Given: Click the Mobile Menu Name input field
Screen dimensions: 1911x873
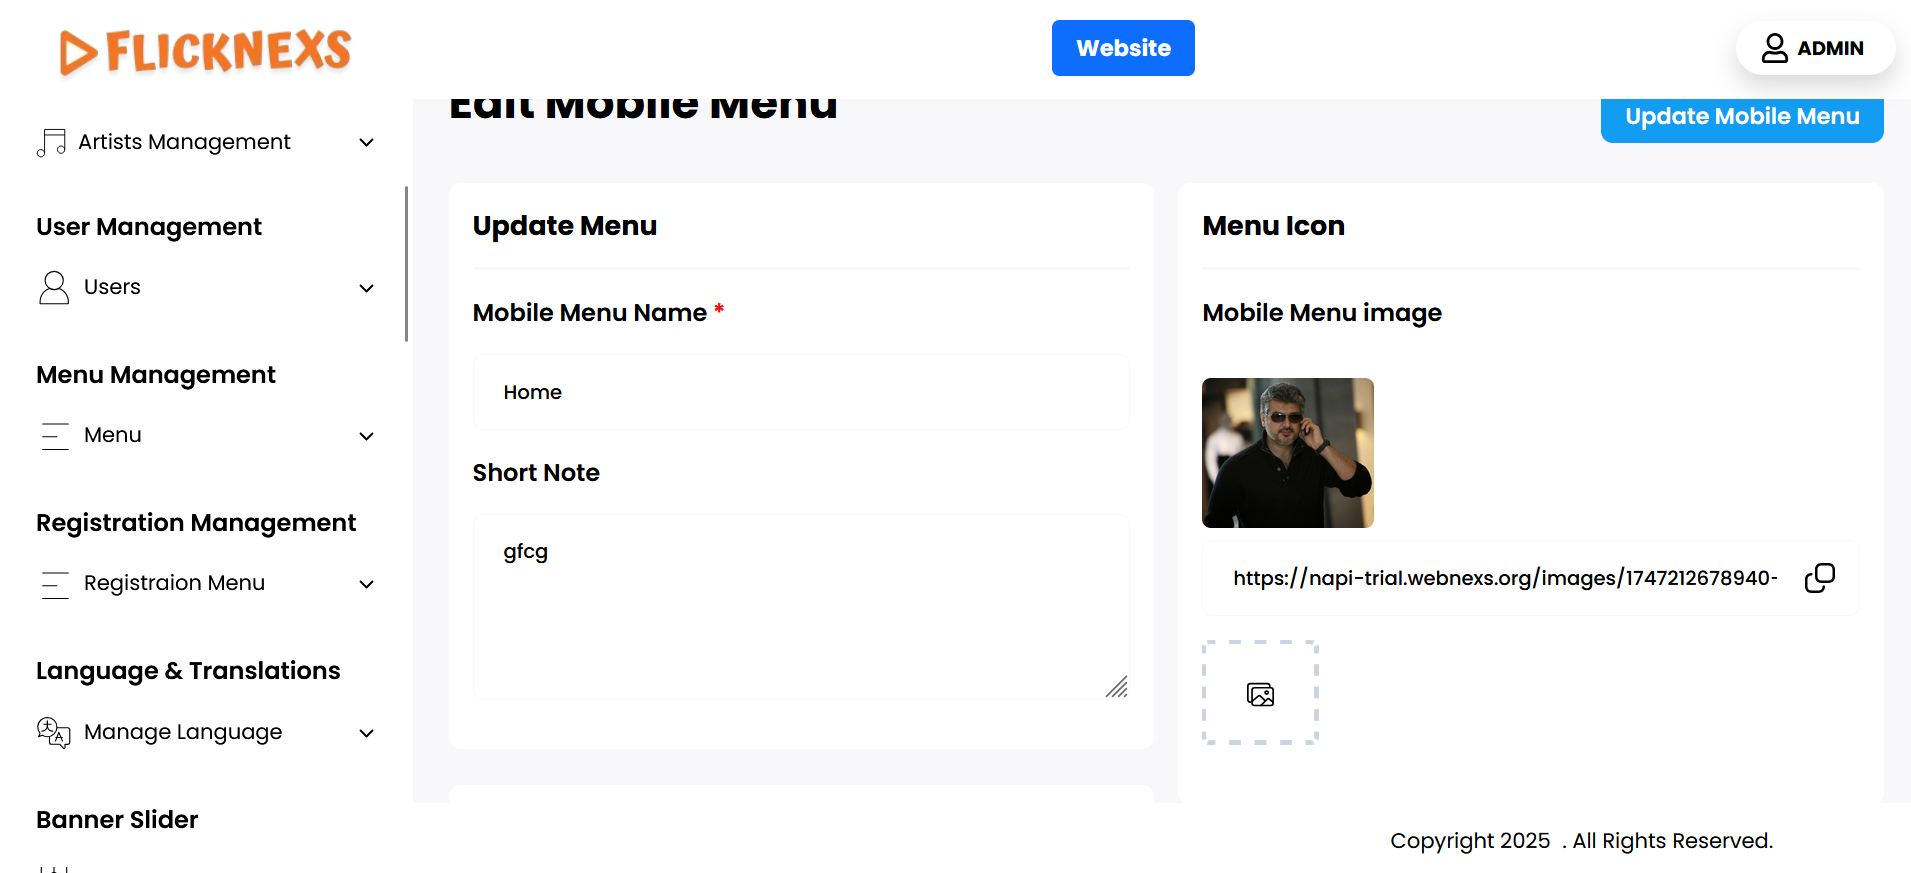Looking at the screenshot, I should tap(801, 392).
